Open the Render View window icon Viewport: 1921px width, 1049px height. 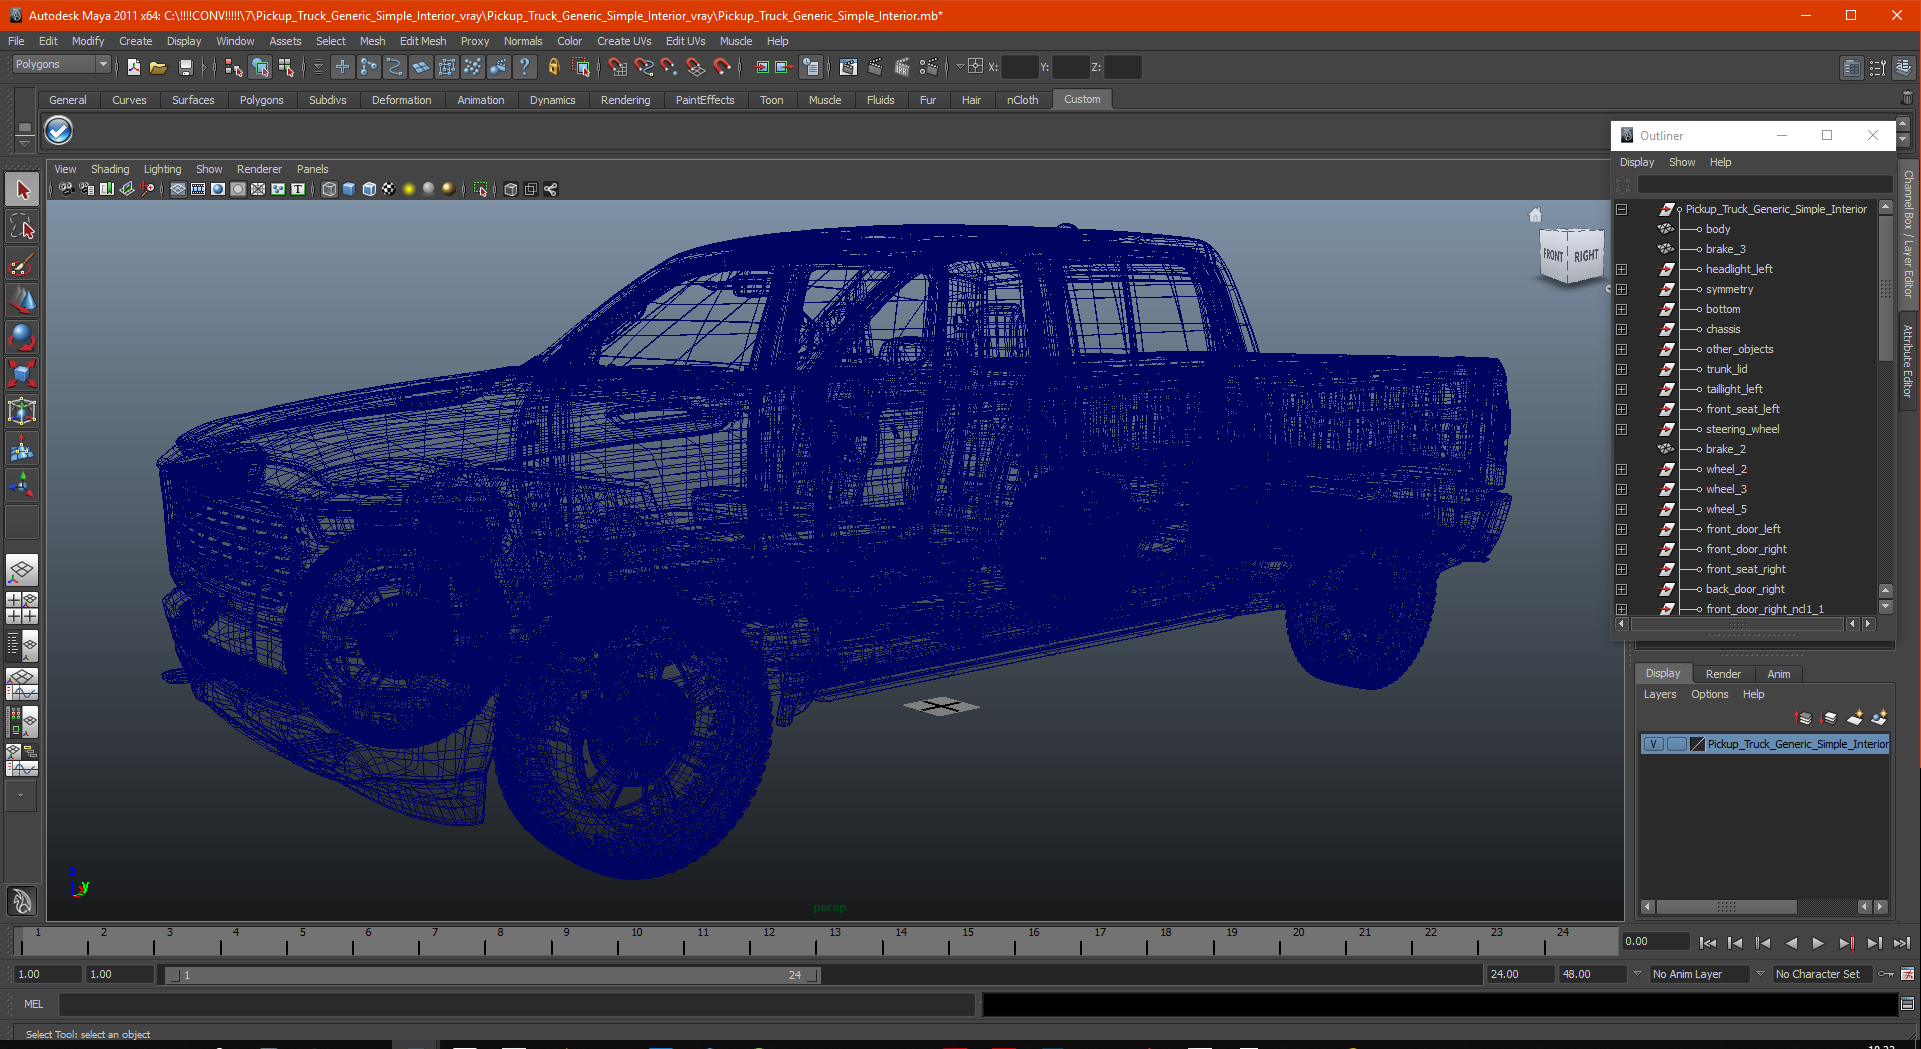848,67
